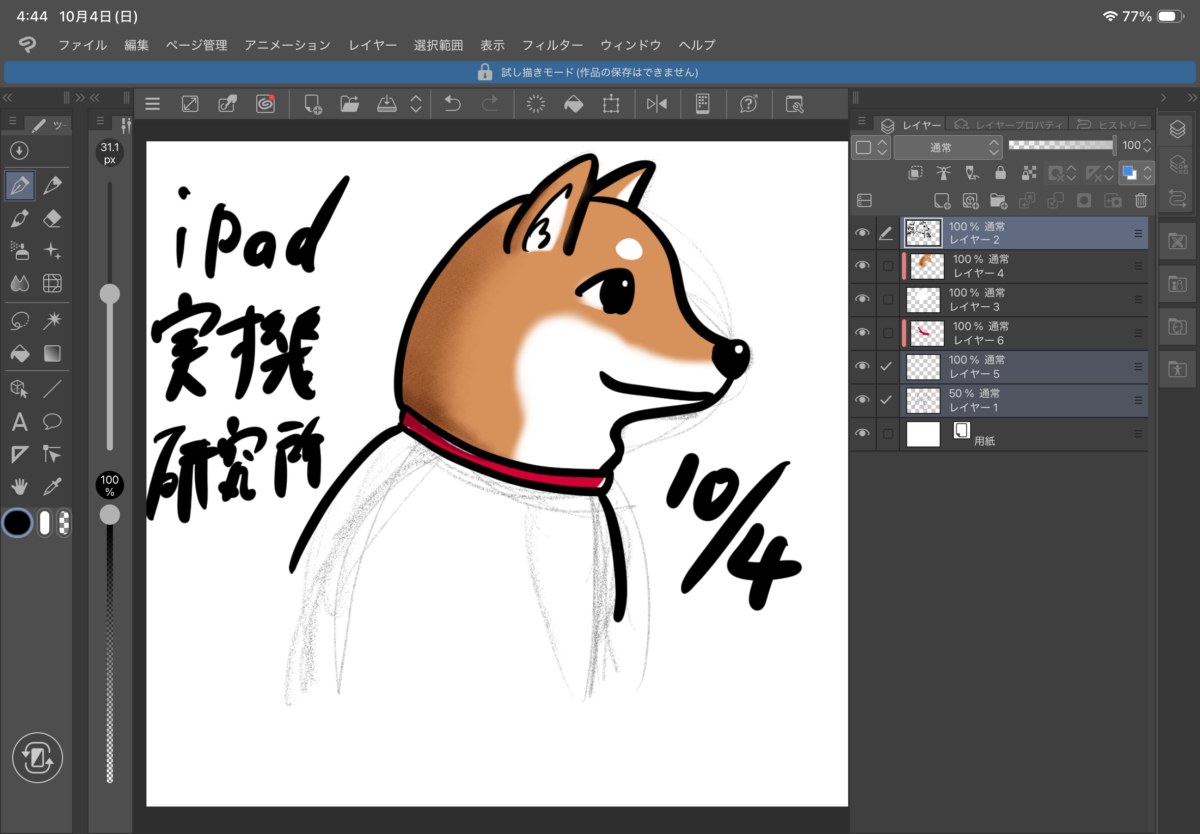Viewport: 1200px width, 834px height.
Task: Hide the 用紙 paper layer eye icon
Action: pos(862,433)
